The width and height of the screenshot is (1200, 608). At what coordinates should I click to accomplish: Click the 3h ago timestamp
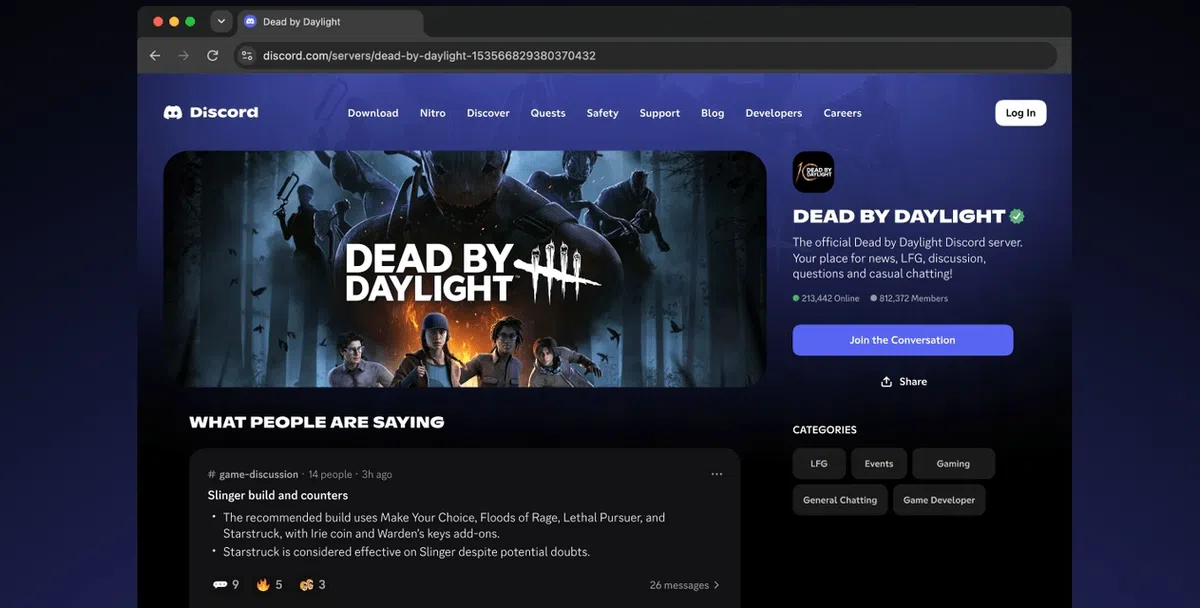[x=377, y=474]
